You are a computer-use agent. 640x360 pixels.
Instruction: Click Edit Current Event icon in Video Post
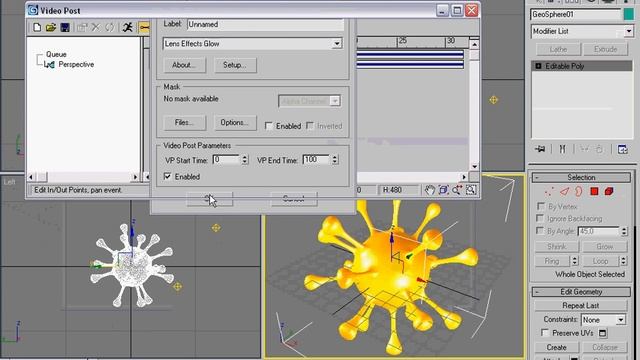(82, 27)
